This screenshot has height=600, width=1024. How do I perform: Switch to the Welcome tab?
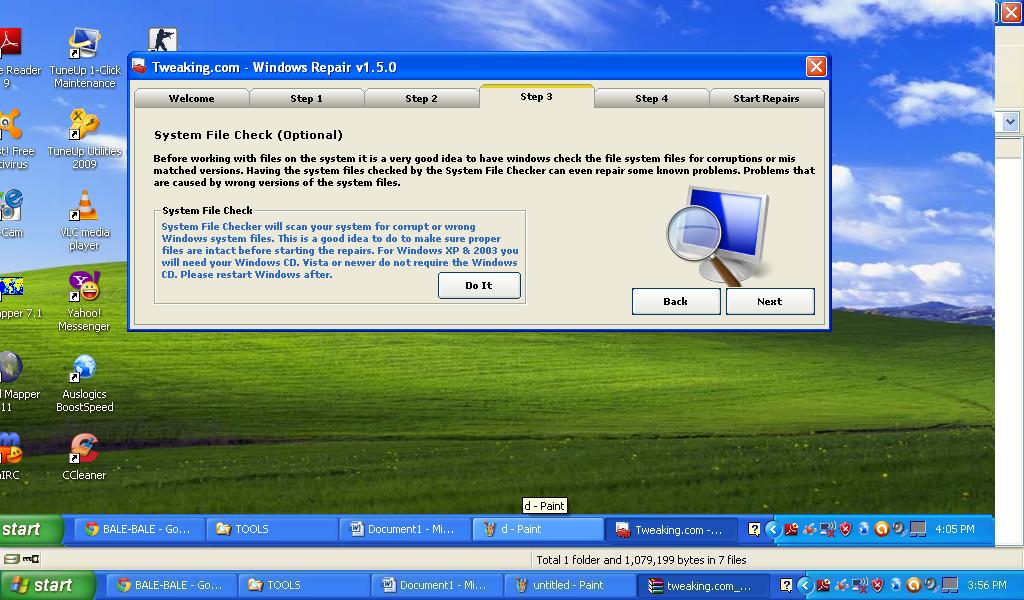click(191, 99)
